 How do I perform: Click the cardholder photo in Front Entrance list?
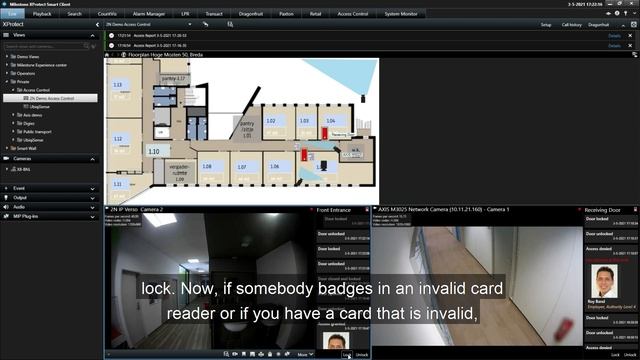point(336,340)
